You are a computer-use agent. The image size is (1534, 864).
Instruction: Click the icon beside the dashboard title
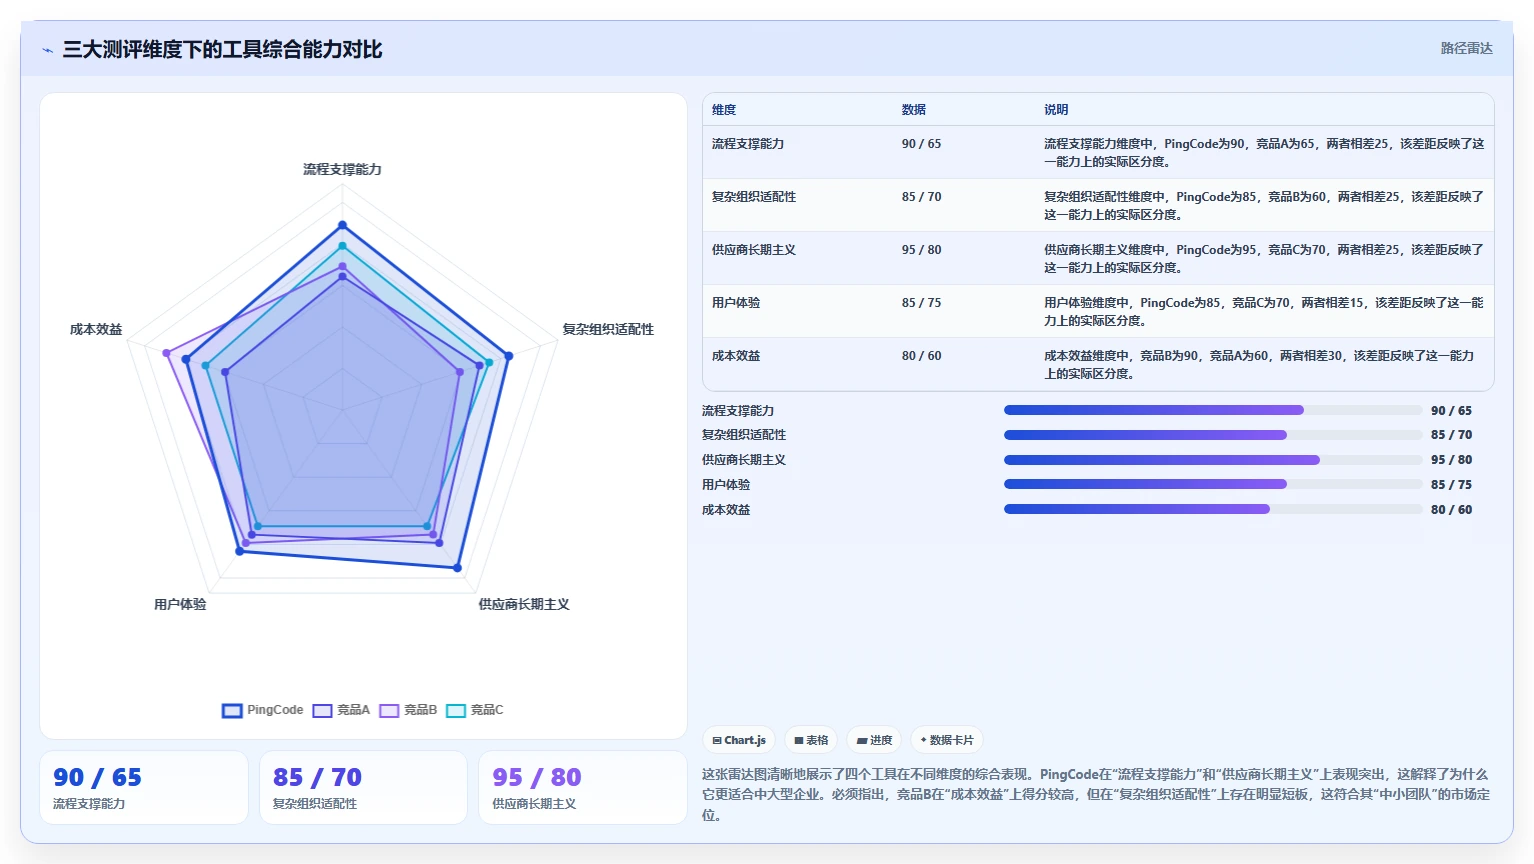[47, 50]
